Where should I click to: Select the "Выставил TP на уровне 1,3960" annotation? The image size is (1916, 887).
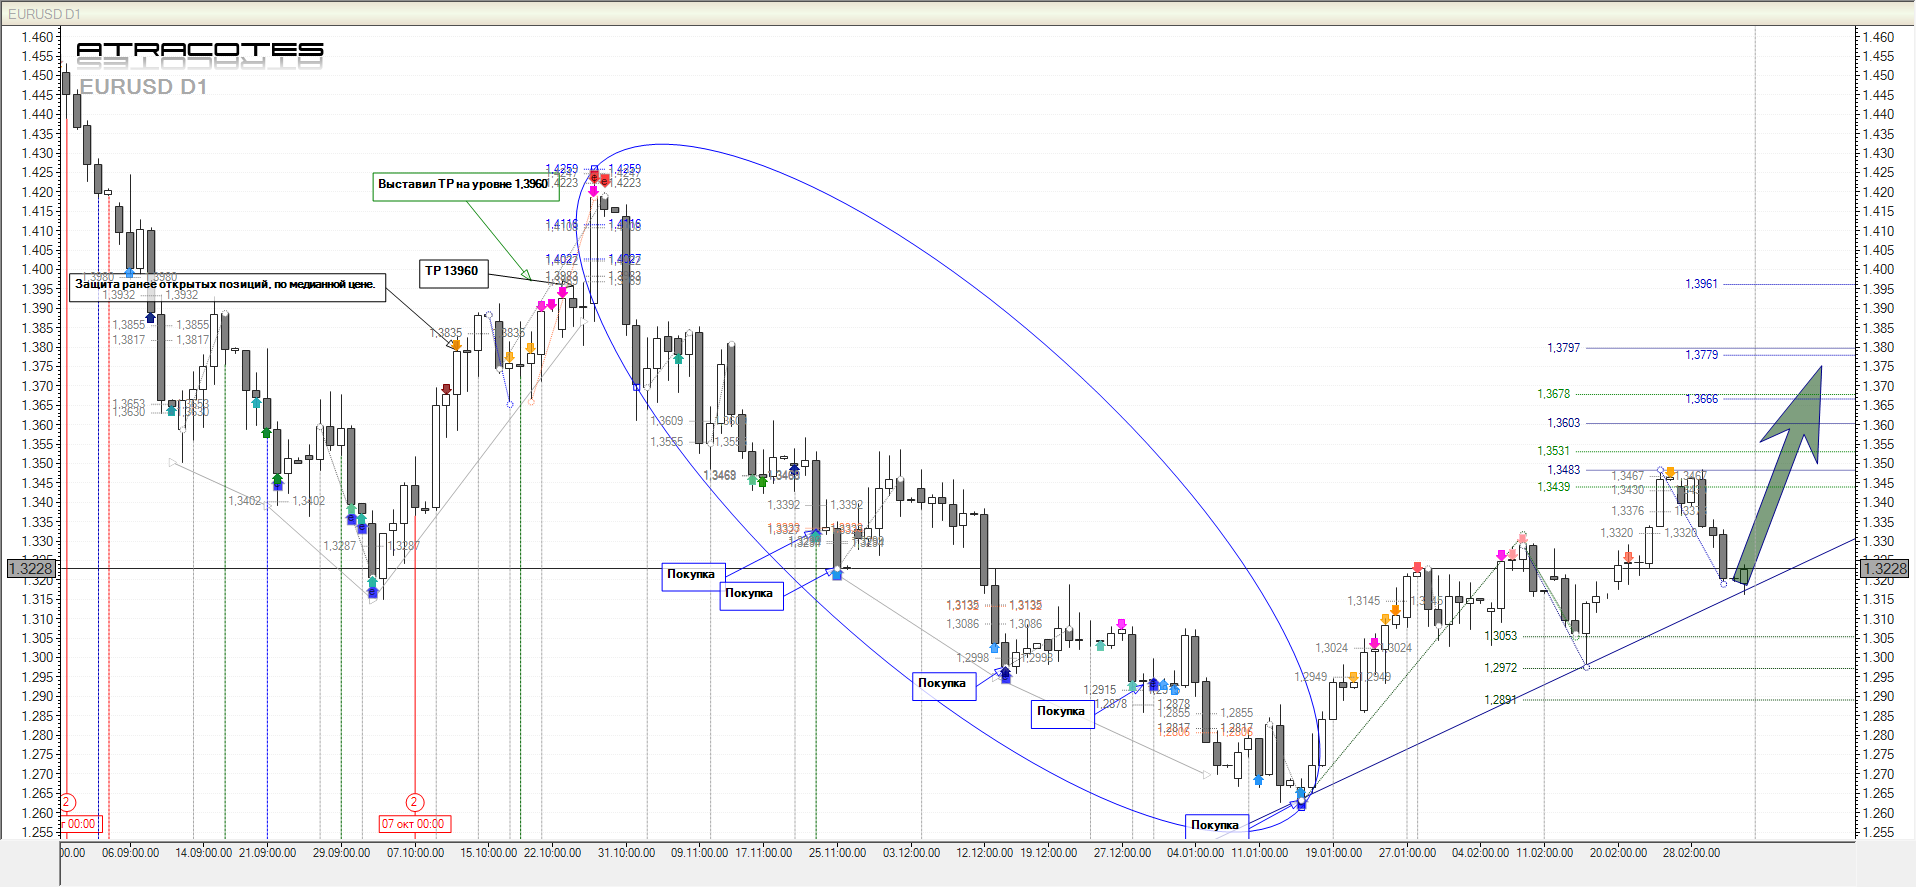(x=463, y=185)
